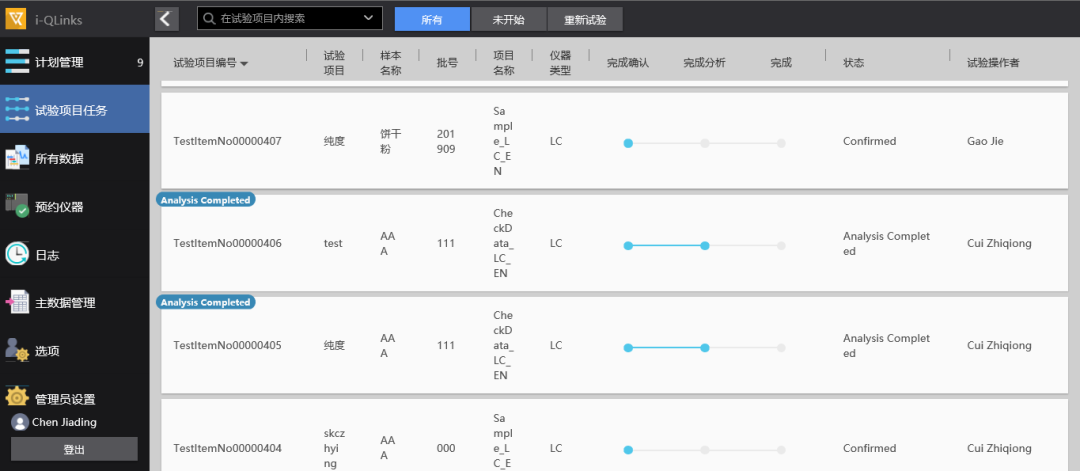Click the 完成分析 column header

pos(704,63)
